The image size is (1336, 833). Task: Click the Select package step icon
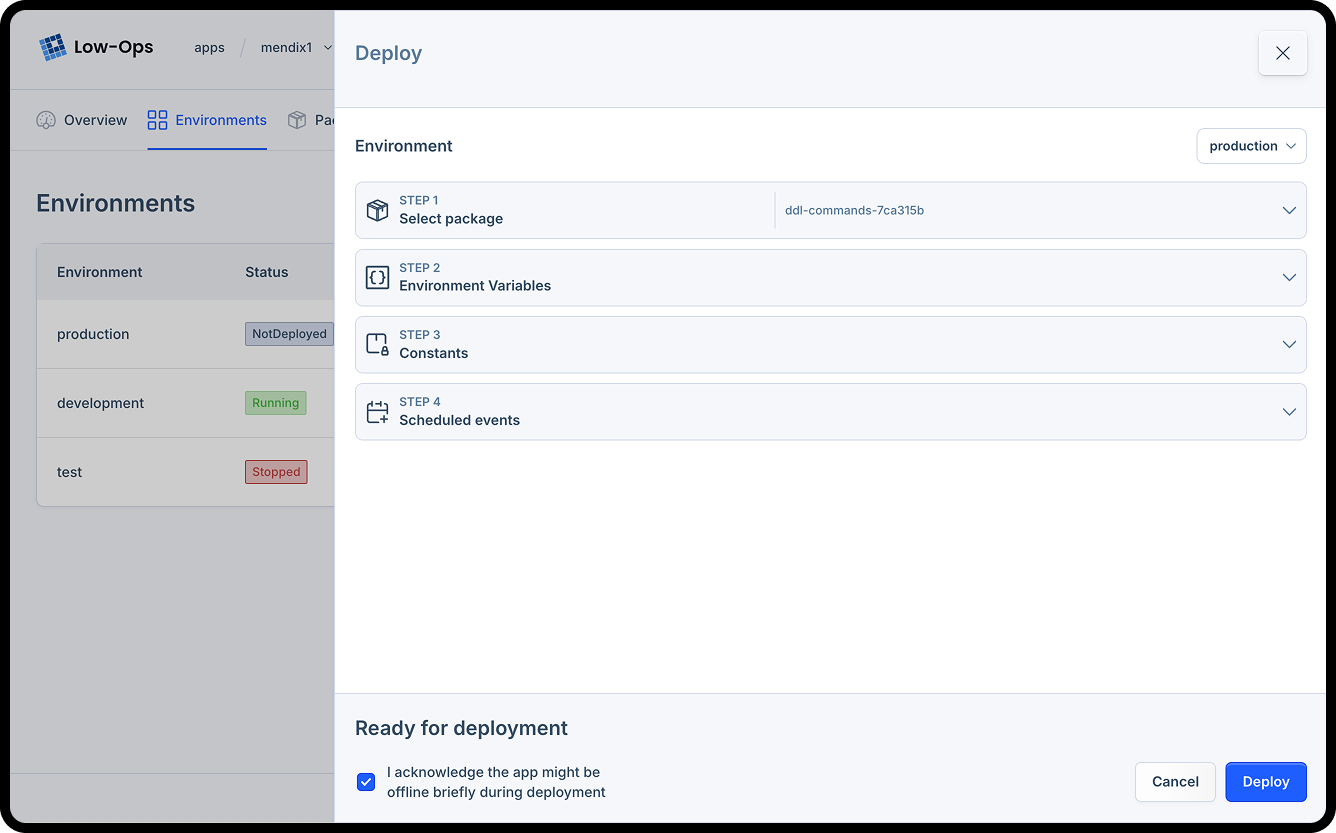pyautogui.click(x=377, y=210)
